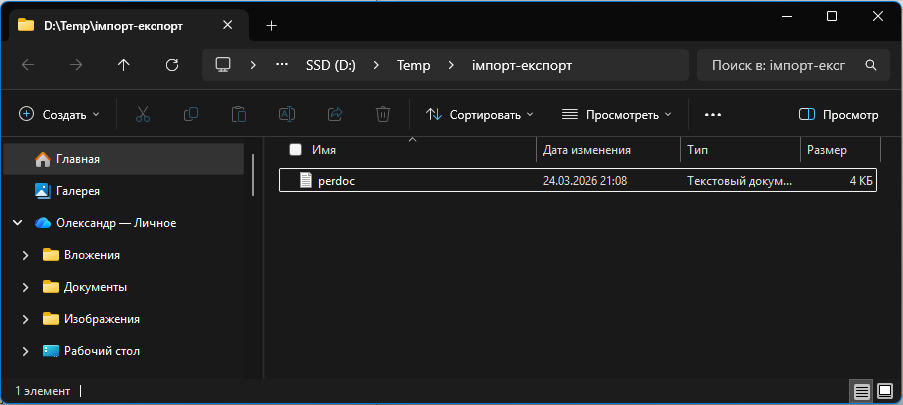Click the Cut scissors icon
This screenshot has width=903, height=405.
tap(143, 115)
